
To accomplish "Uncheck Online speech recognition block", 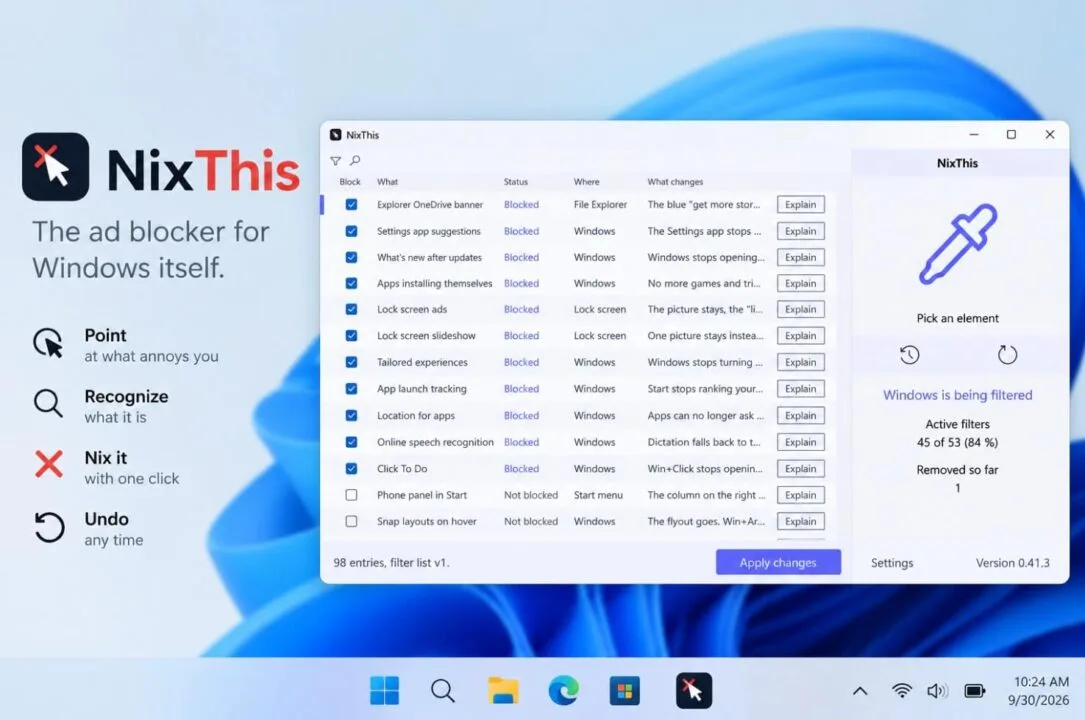I will pos(352,442).
